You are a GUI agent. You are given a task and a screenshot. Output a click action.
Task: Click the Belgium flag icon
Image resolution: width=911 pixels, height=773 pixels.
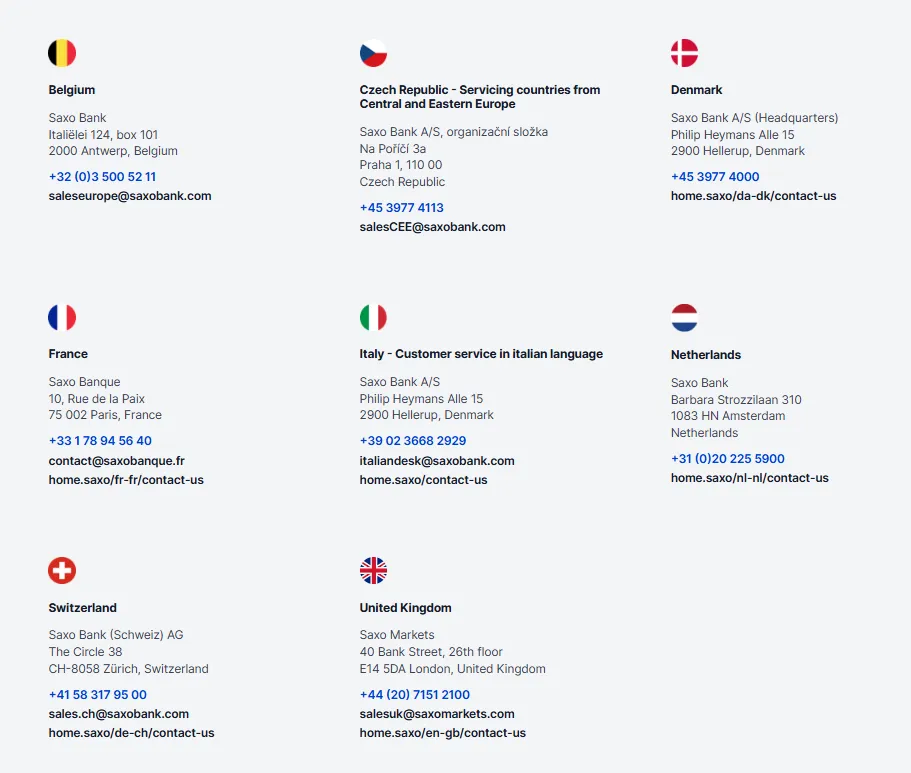(x=62, y=53)
